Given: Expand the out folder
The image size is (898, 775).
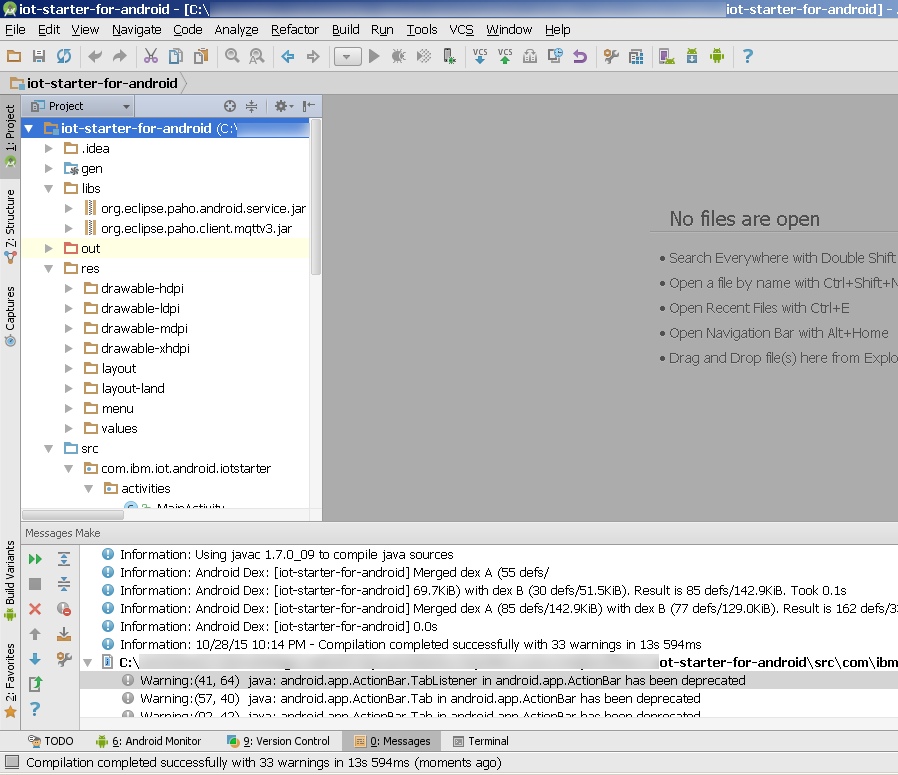Looking at the screenshot, I should [x=49, y=249].
